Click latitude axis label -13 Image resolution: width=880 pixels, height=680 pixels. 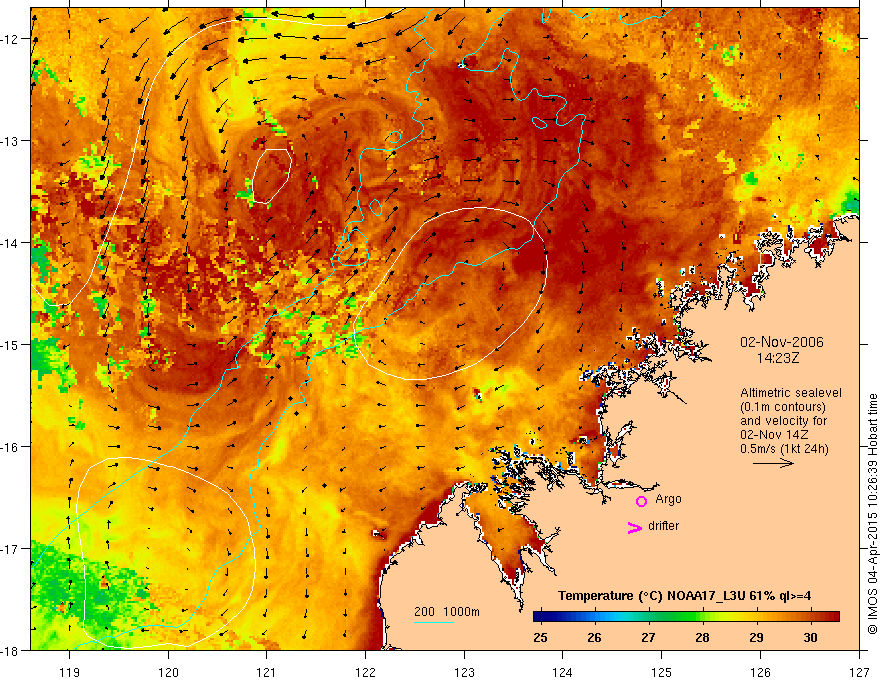click(10, 141)
